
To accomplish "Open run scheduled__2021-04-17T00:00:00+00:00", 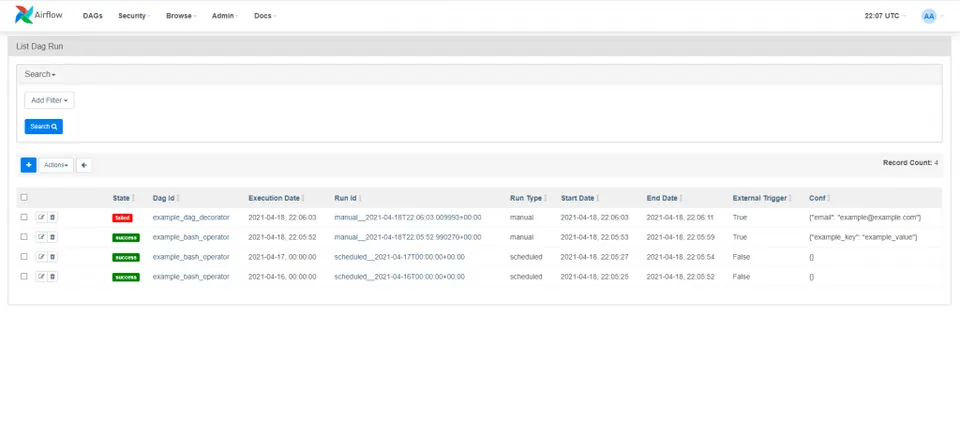I will [399, 257].
